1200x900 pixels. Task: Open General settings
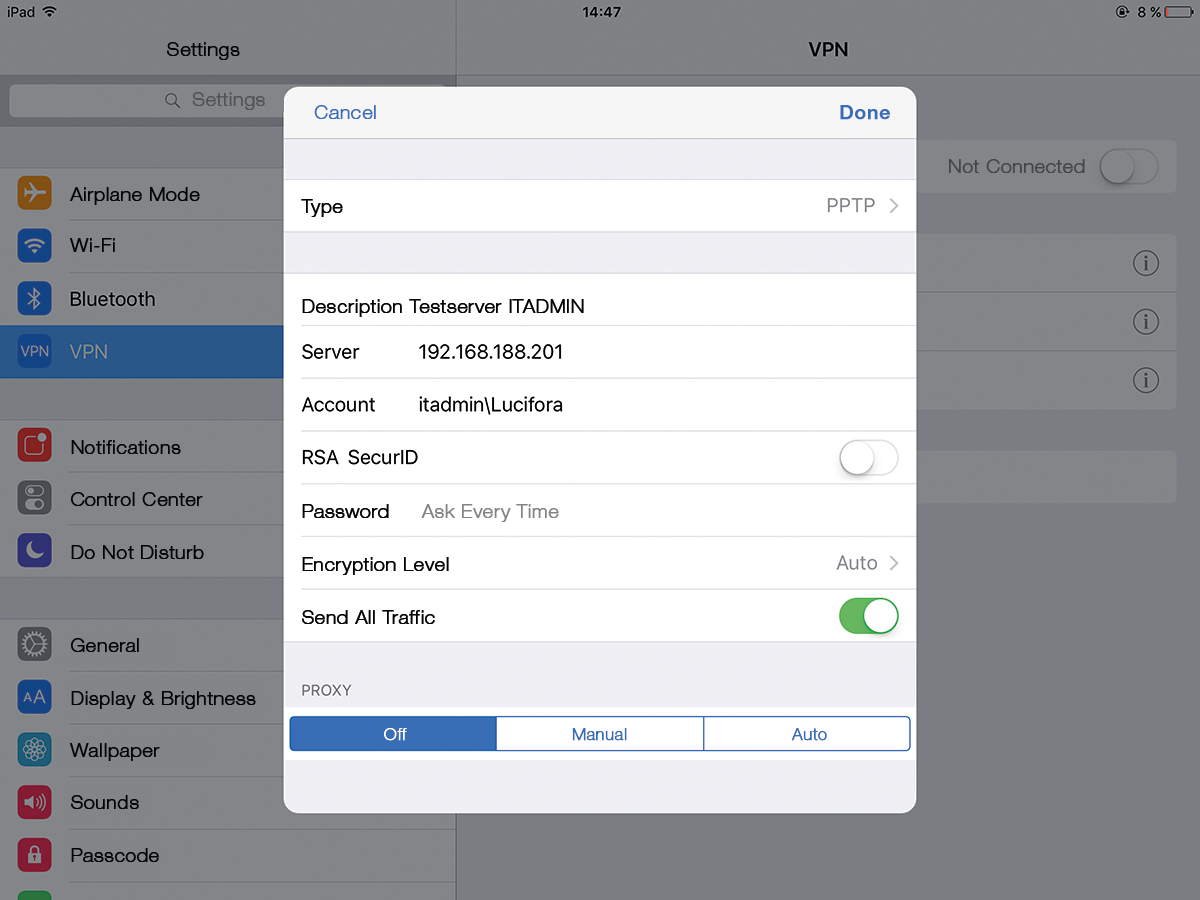[x=105, y=645]
